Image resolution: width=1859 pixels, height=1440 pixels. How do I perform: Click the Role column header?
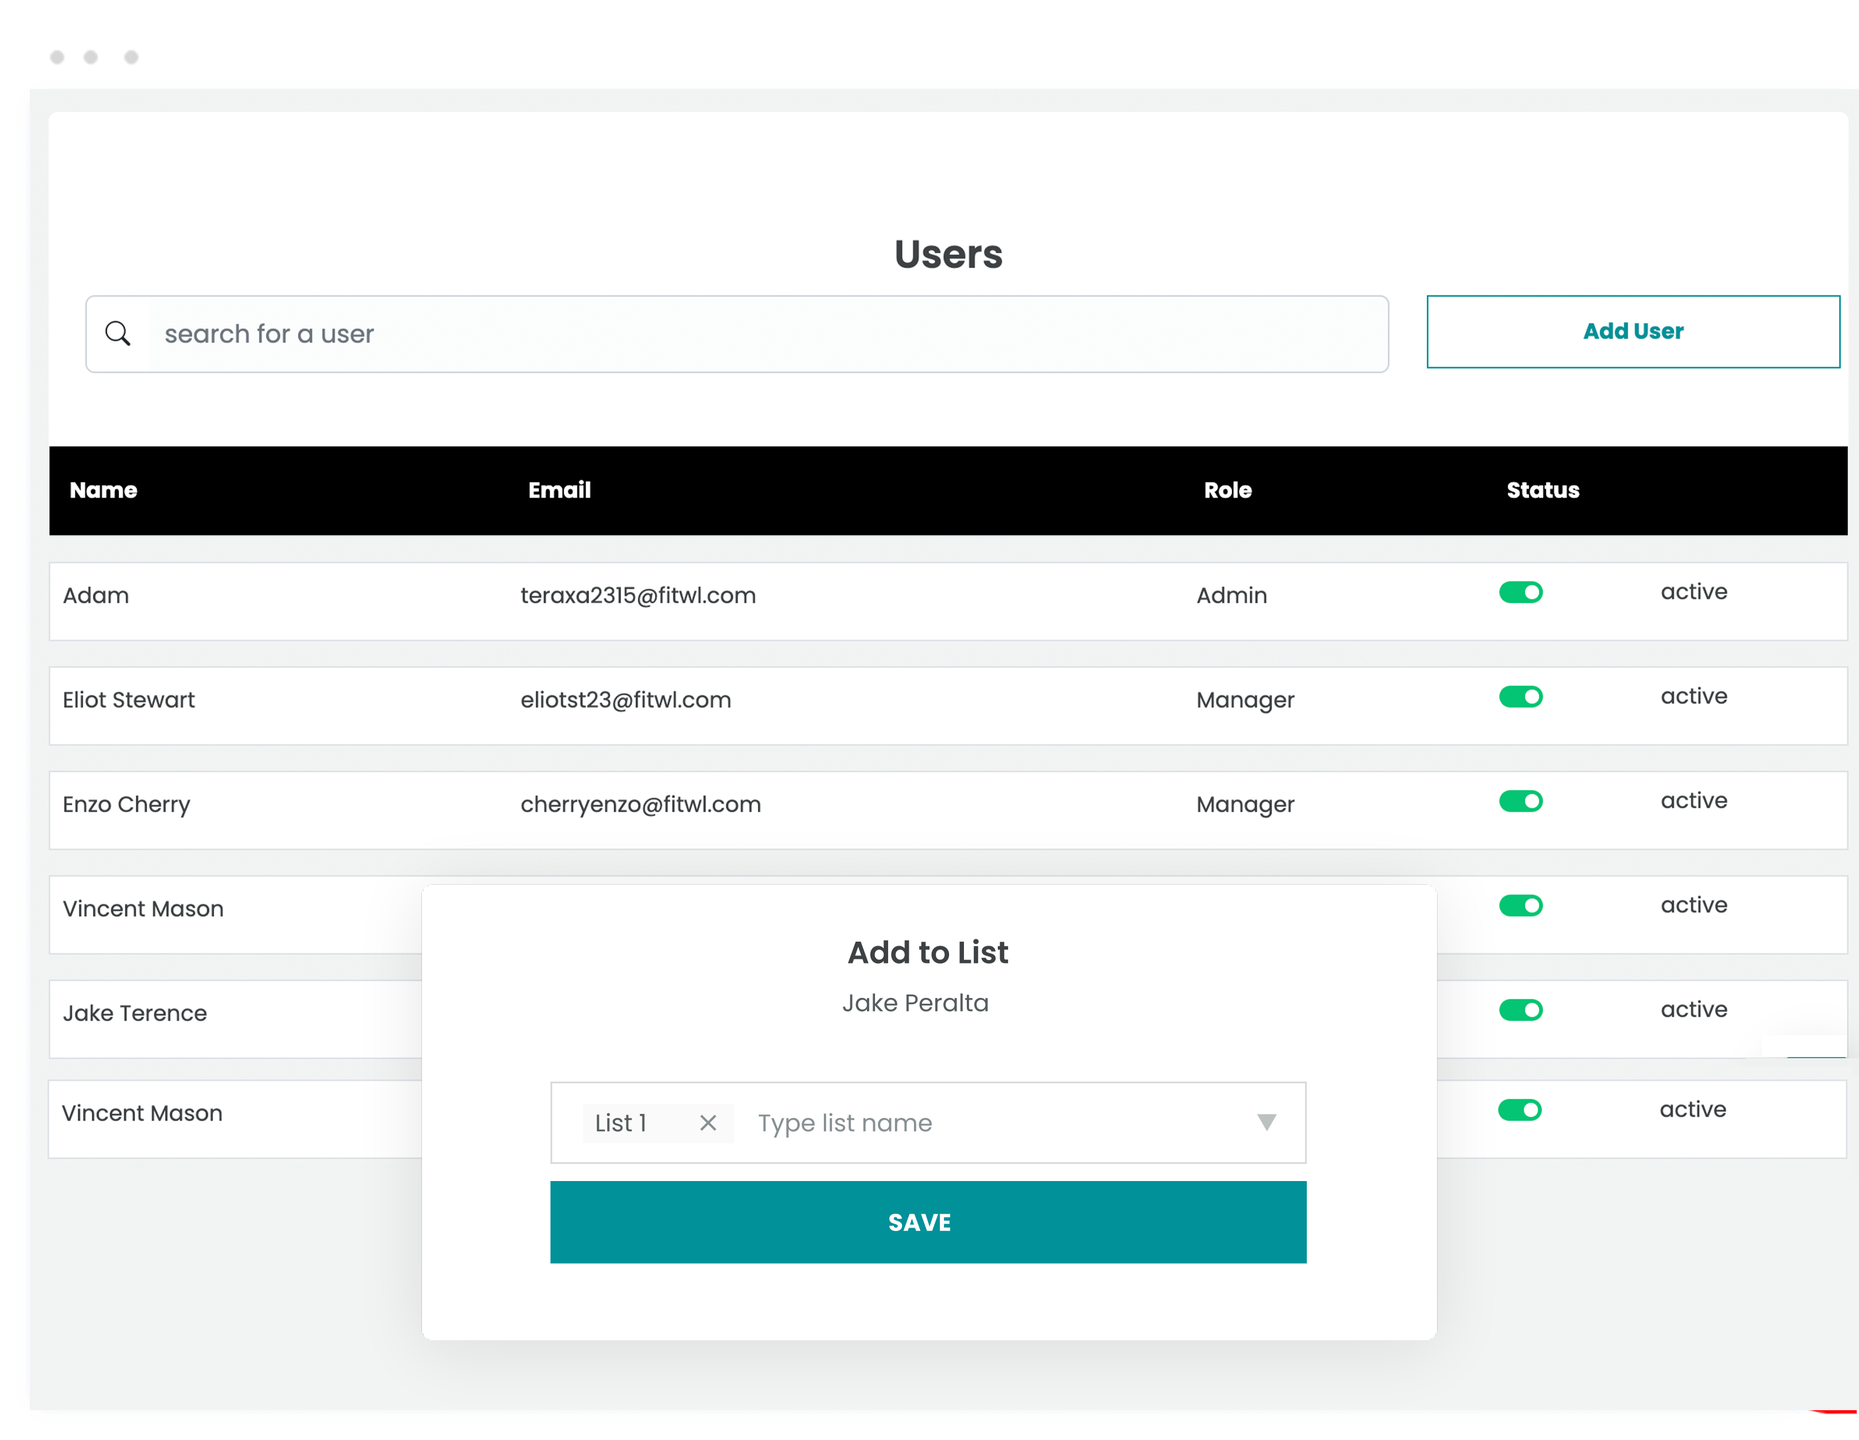pyautogui.click(x=1227, y=490)
